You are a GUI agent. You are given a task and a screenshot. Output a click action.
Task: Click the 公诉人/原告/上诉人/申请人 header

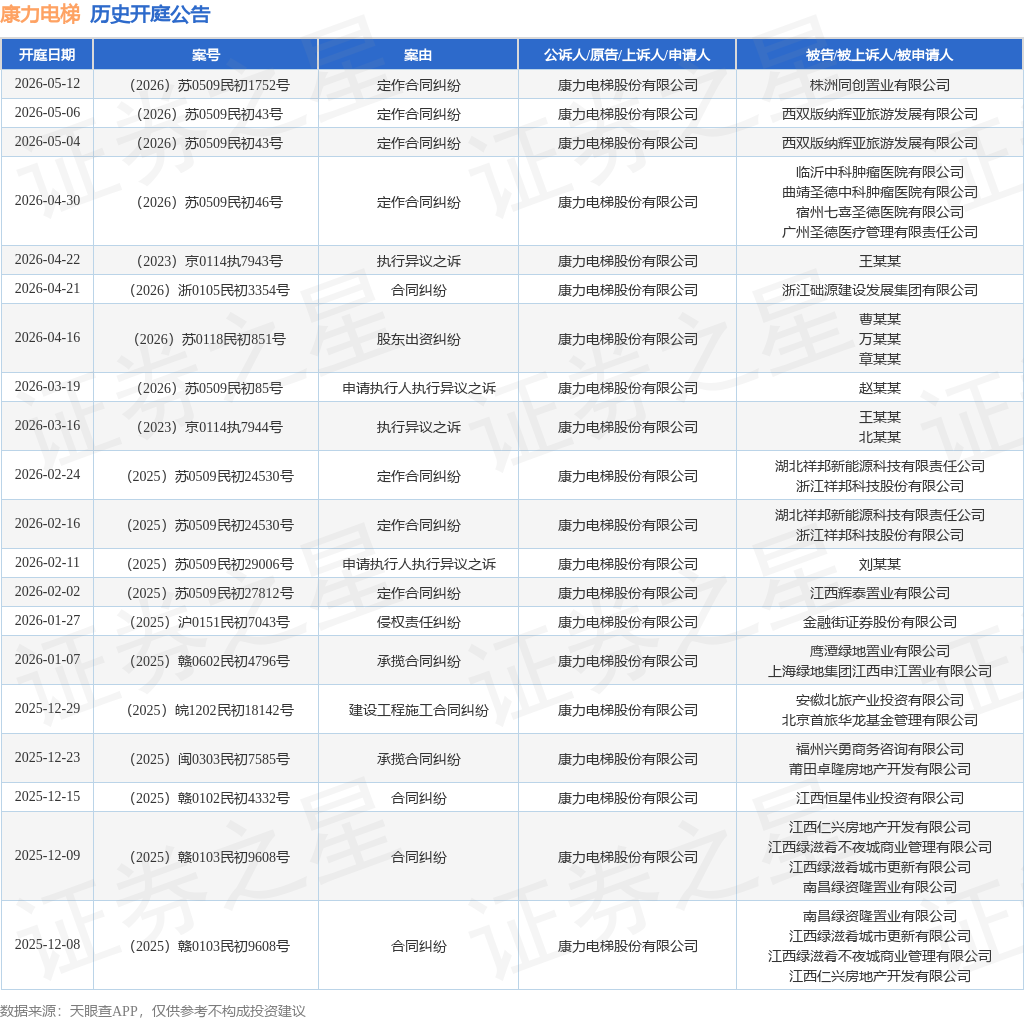(627, 55)
